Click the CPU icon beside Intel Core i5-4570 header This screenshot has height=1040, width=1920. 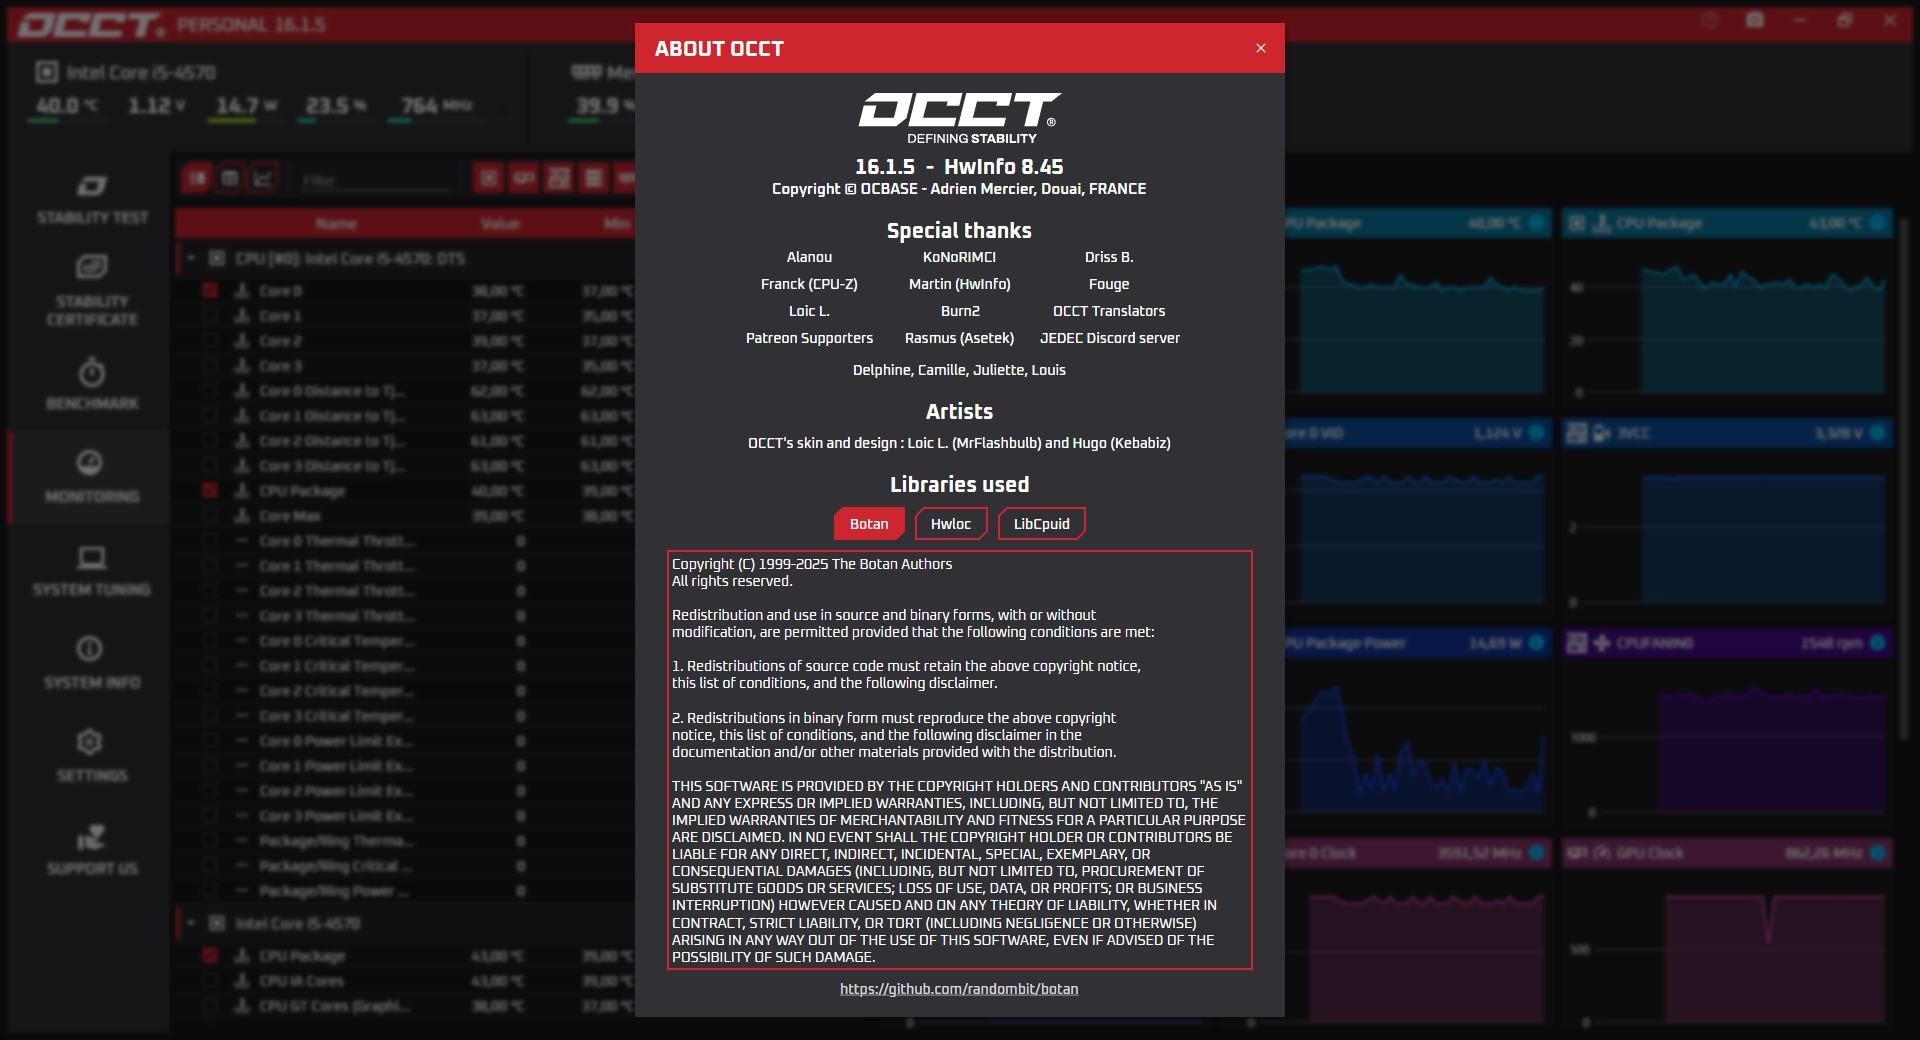click(x=46, y=72)
